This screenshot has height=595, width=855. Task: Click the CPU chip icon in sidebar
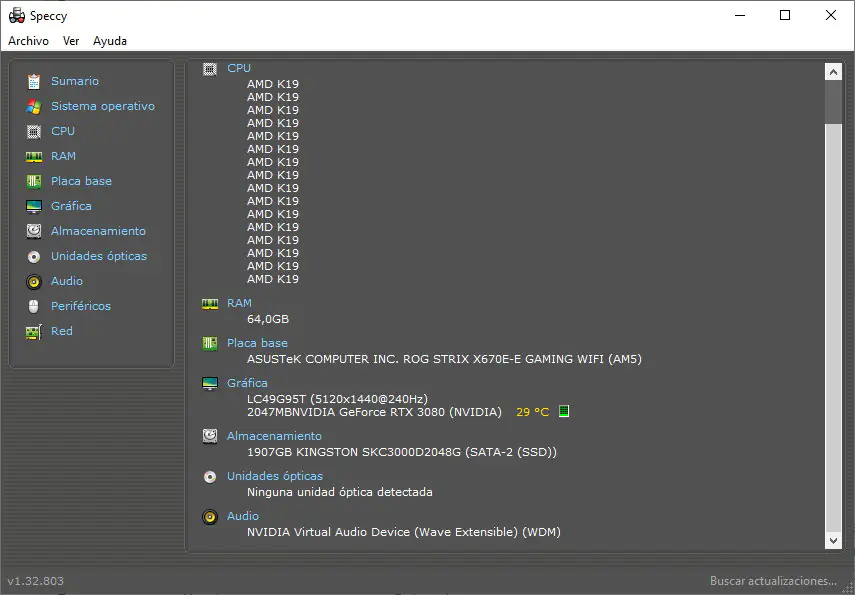click(34, 131)
